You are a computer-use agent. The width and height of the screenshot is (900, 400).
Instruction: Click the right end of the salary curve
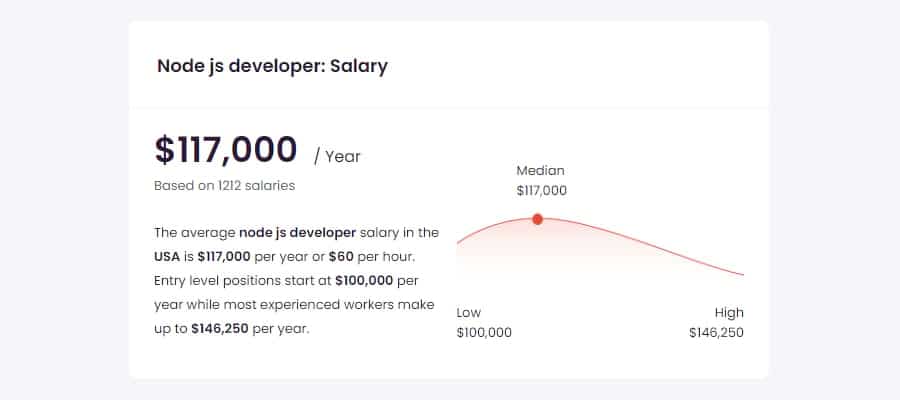pyautogui.click(x=742, y=274)
